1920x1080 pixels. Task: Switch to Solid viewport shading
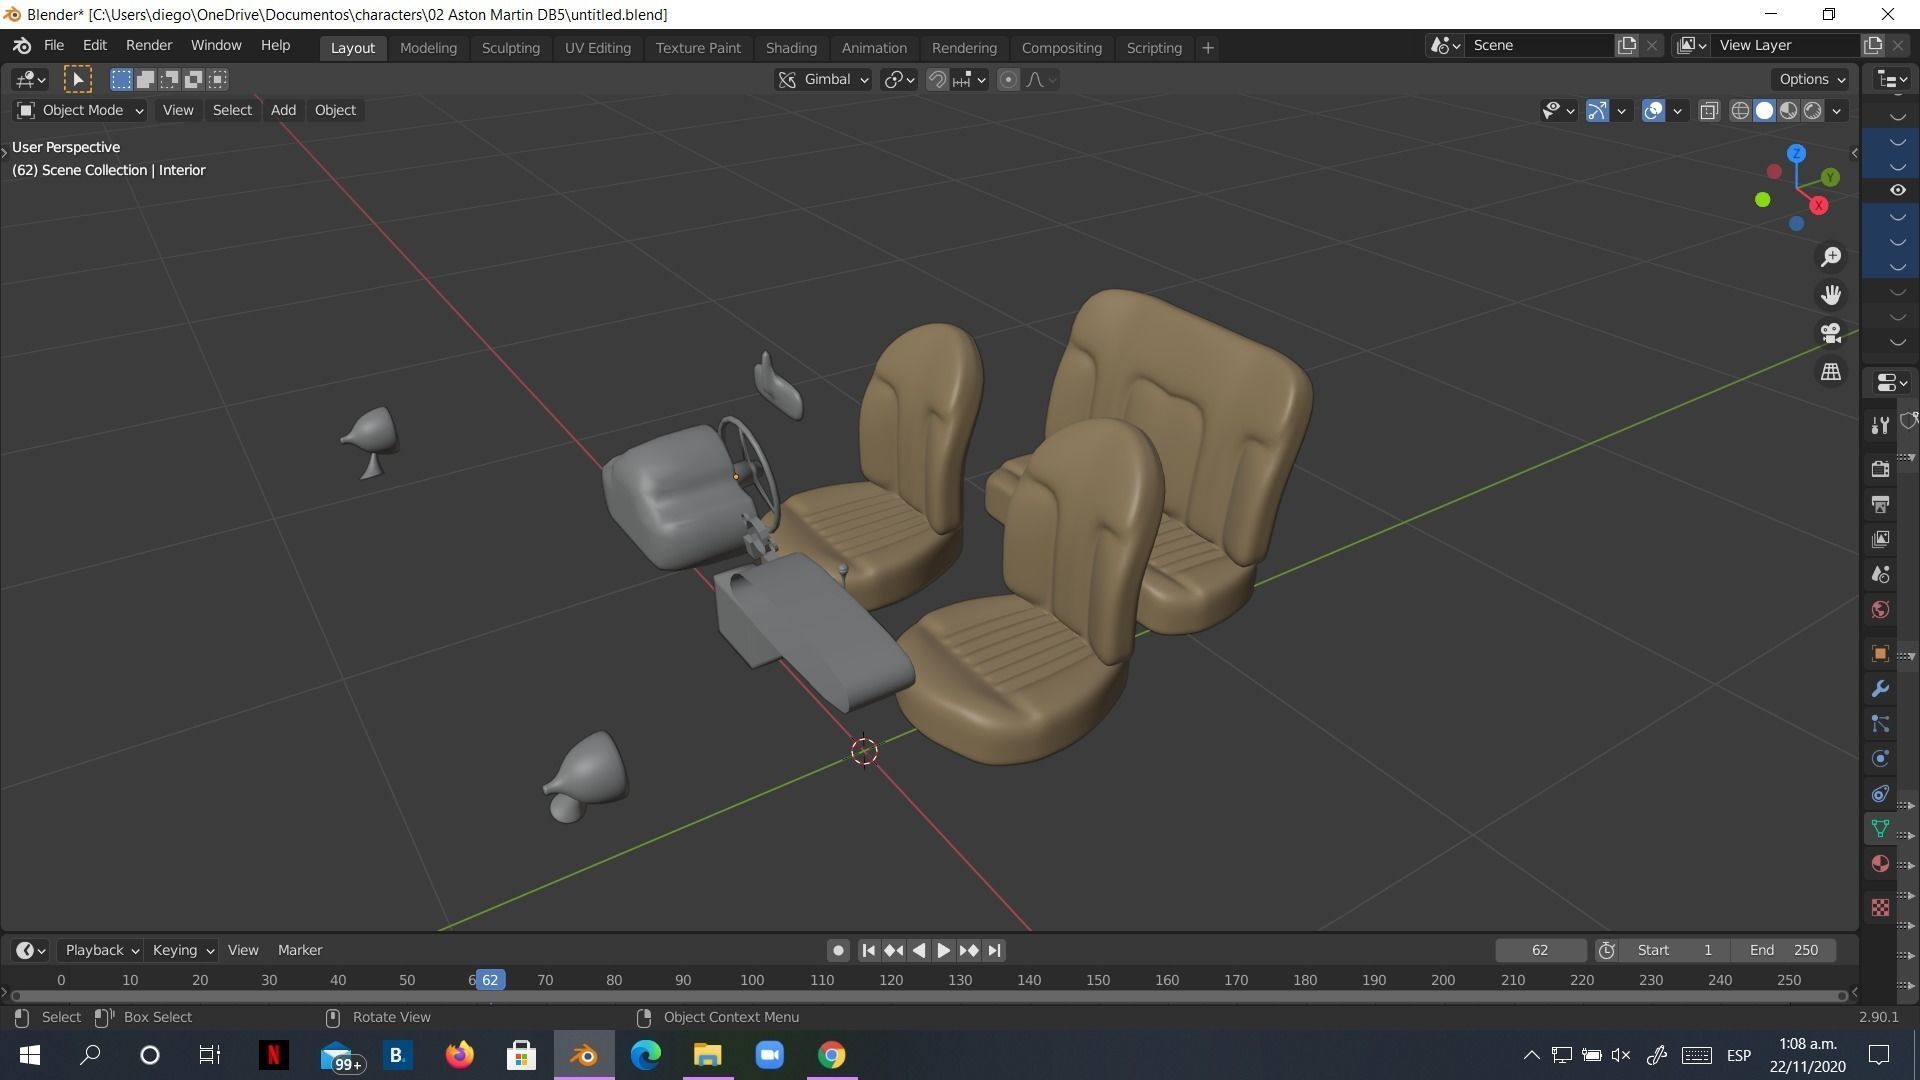[x=1764, y=111]
